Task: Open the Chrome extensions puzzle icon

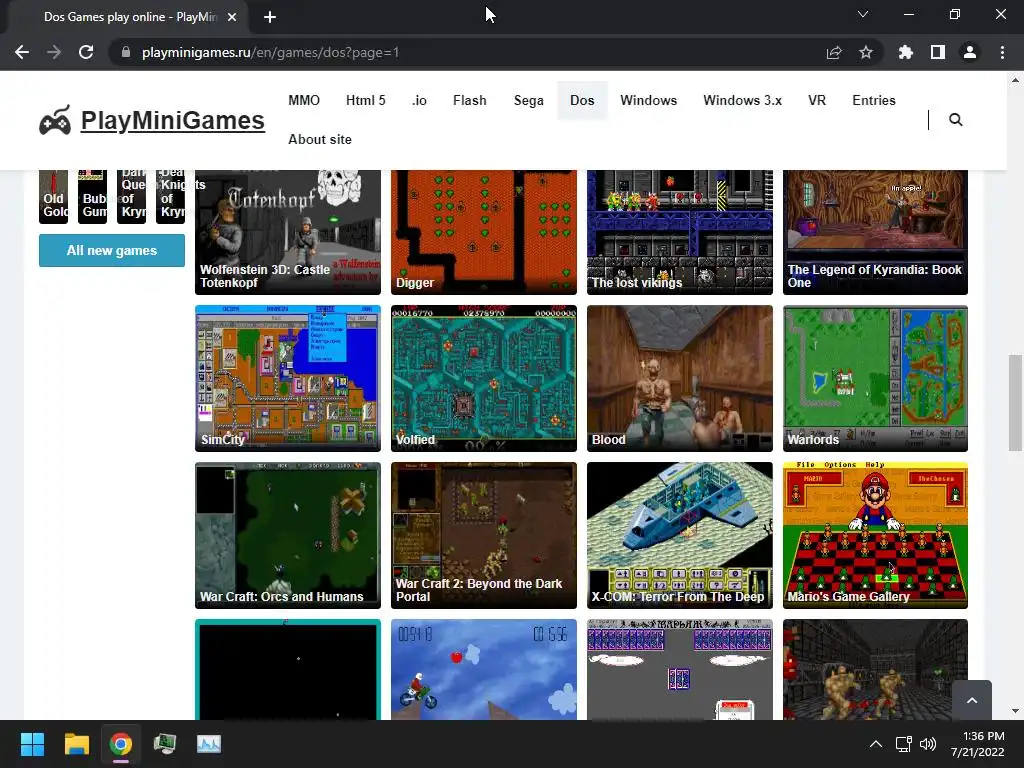Action: click(x=906, y=52)
